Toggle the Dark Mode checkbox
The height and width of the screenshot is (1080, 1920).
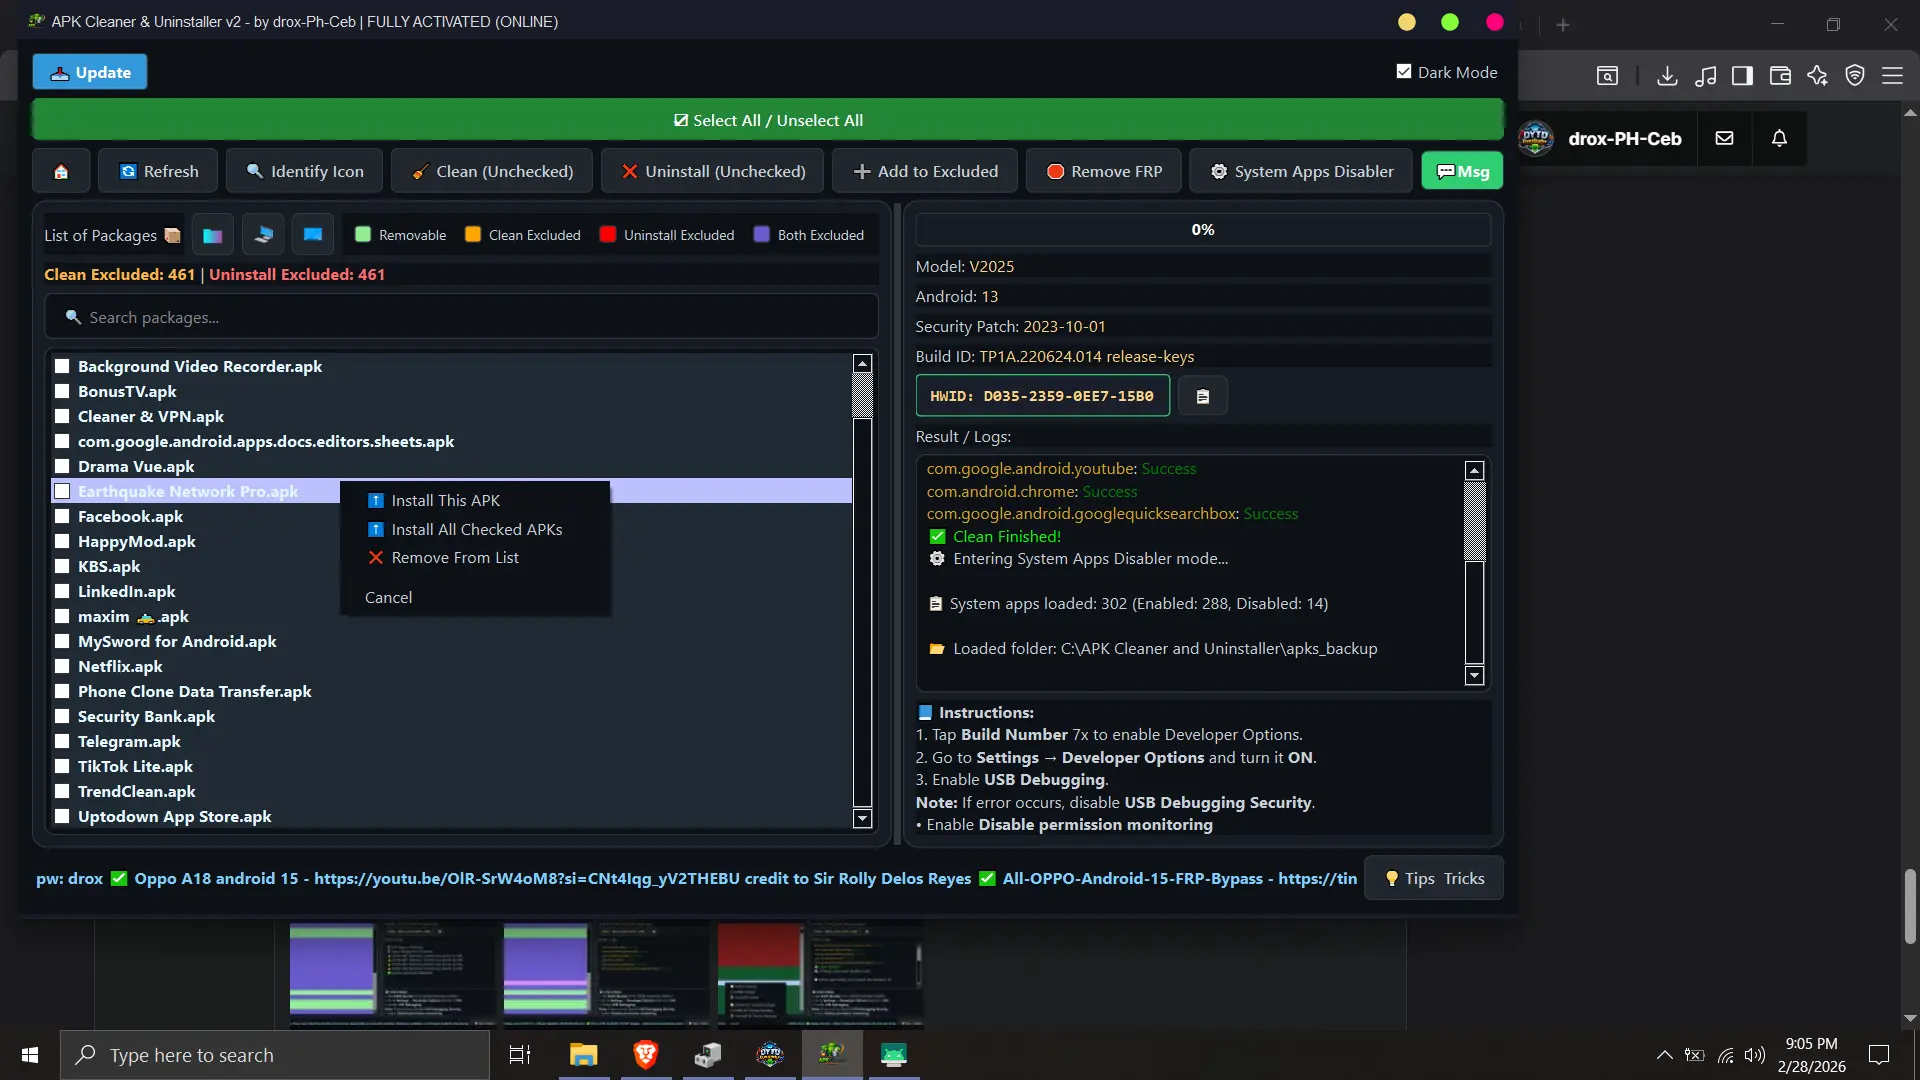coord(1404,71)
